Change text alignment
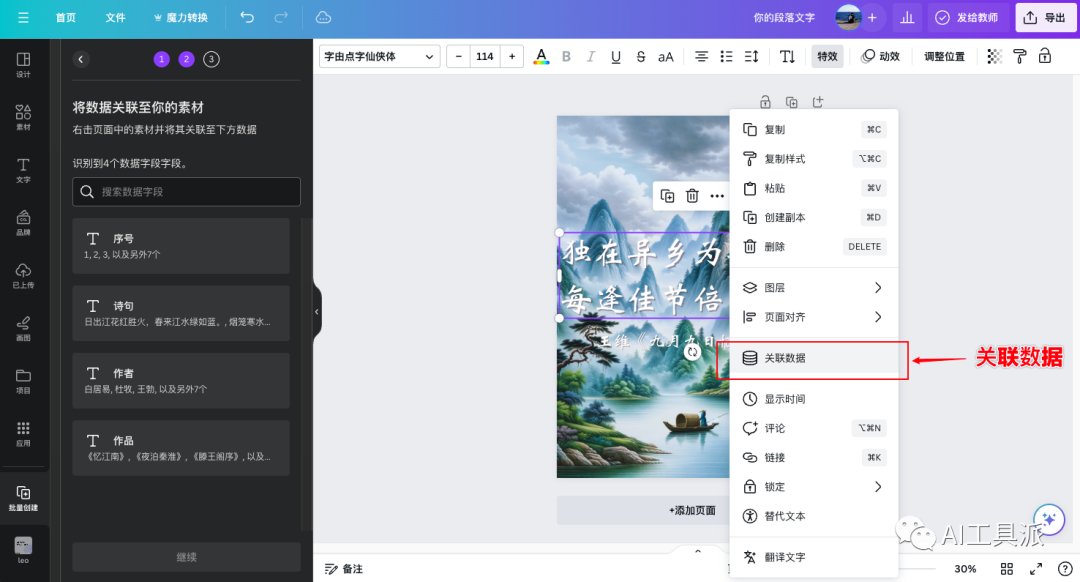Viewport: 1080px width, 582px height. point(701,56)
